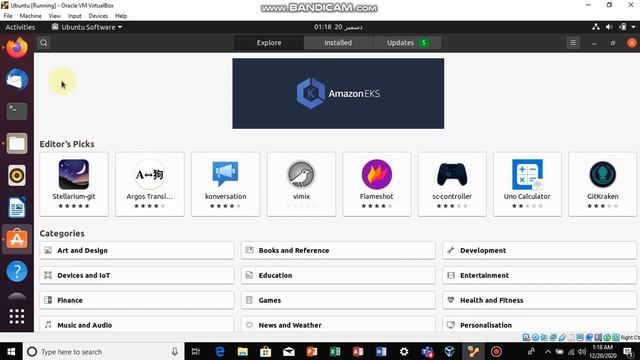Select Ubuntu Software icon in the dock
This screenshot has height=360, width=640.
[17, 239]
